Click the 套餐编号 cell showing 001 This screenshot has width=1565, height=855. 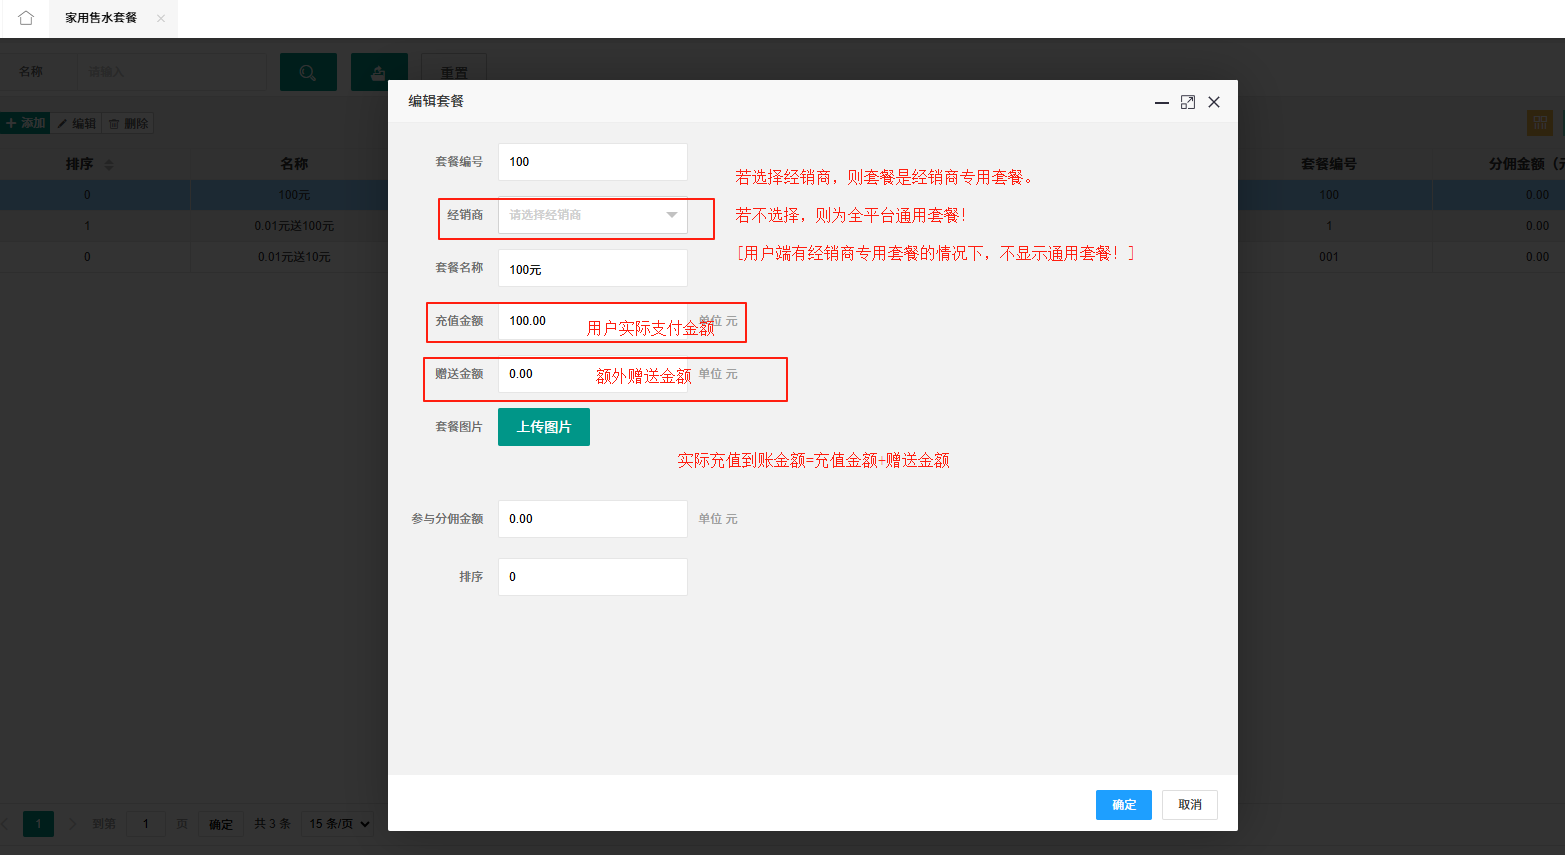(1328, 257)
